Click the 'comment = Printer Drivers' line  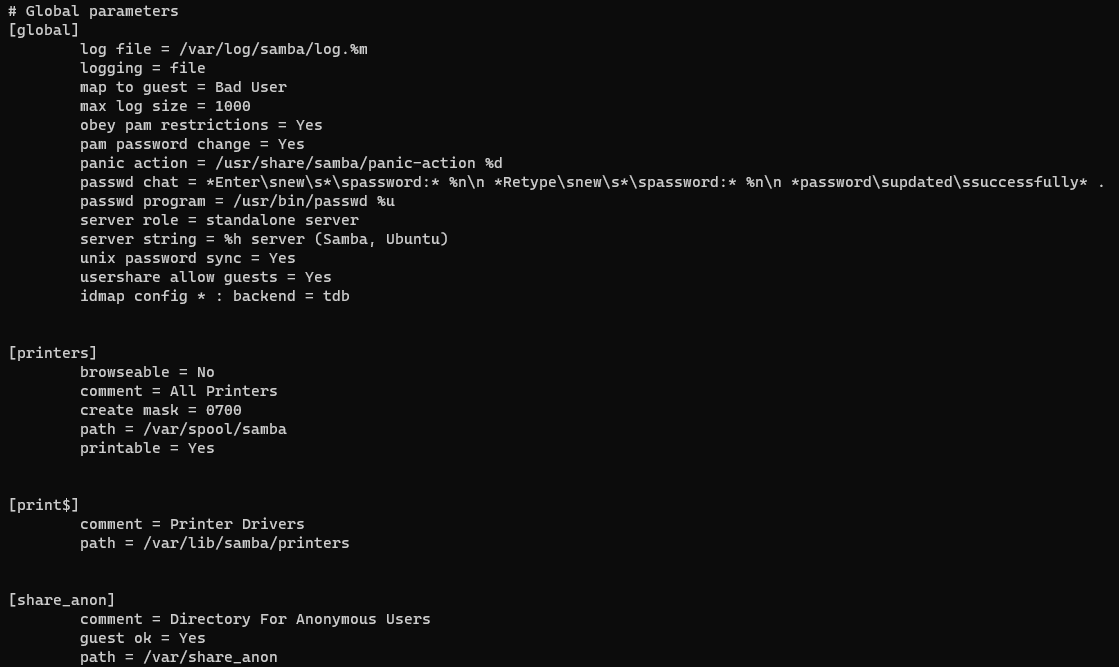pos(192,524)
